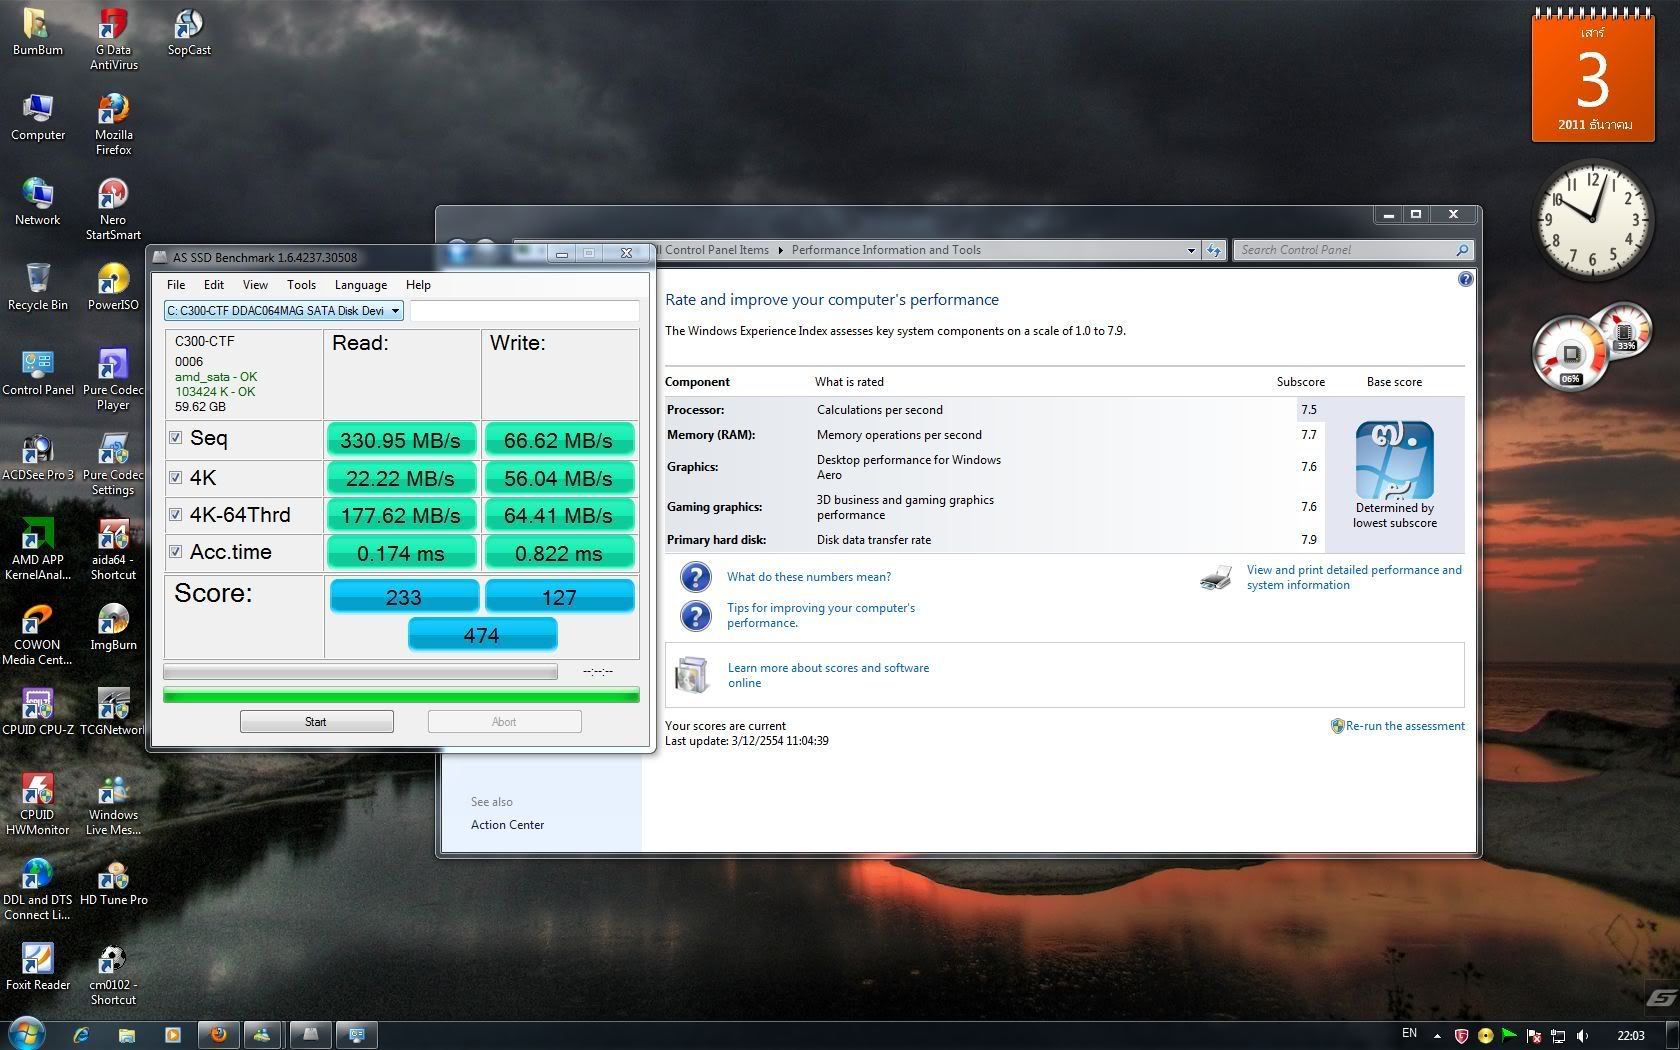The height and width of the screenshot is (1050, 1680).
Task: Open Windows Live Messenger desktop shortcut
Action: pyautogui.click(x=113, y=804)
